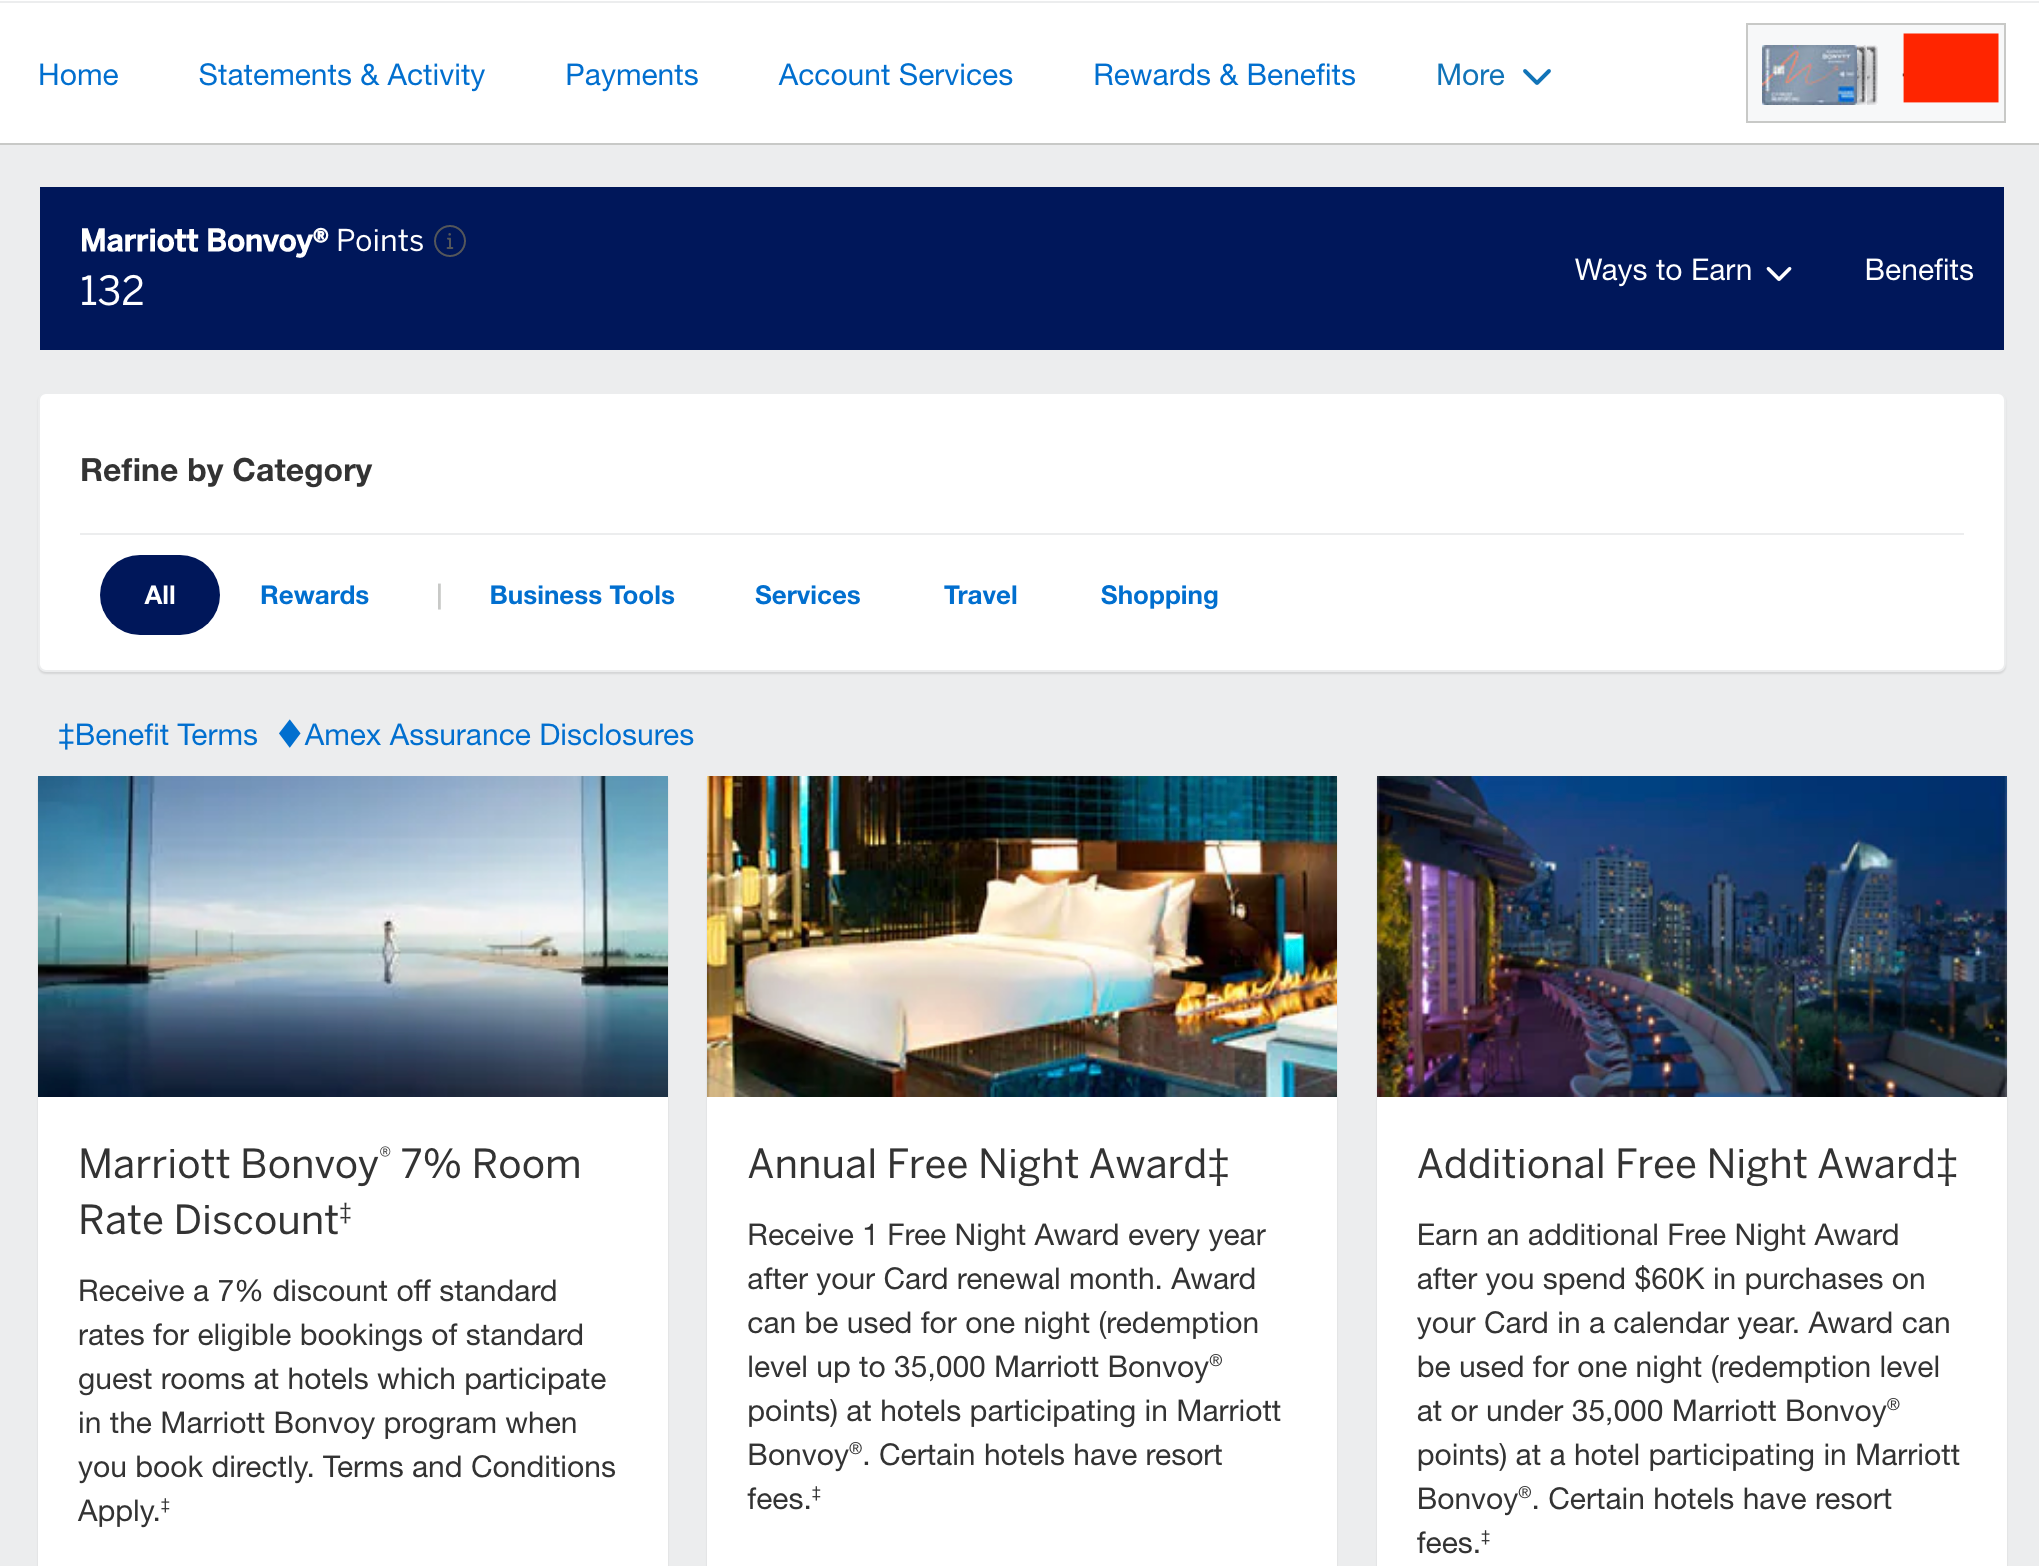
Task: Filter benefits by Business Tools
Action: 581,594
